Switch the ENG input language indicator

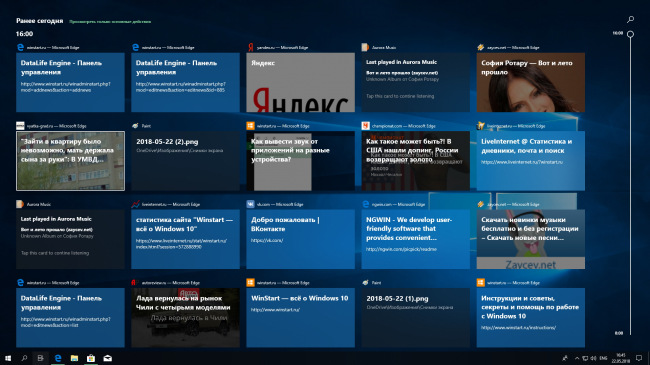coord(603,358)
